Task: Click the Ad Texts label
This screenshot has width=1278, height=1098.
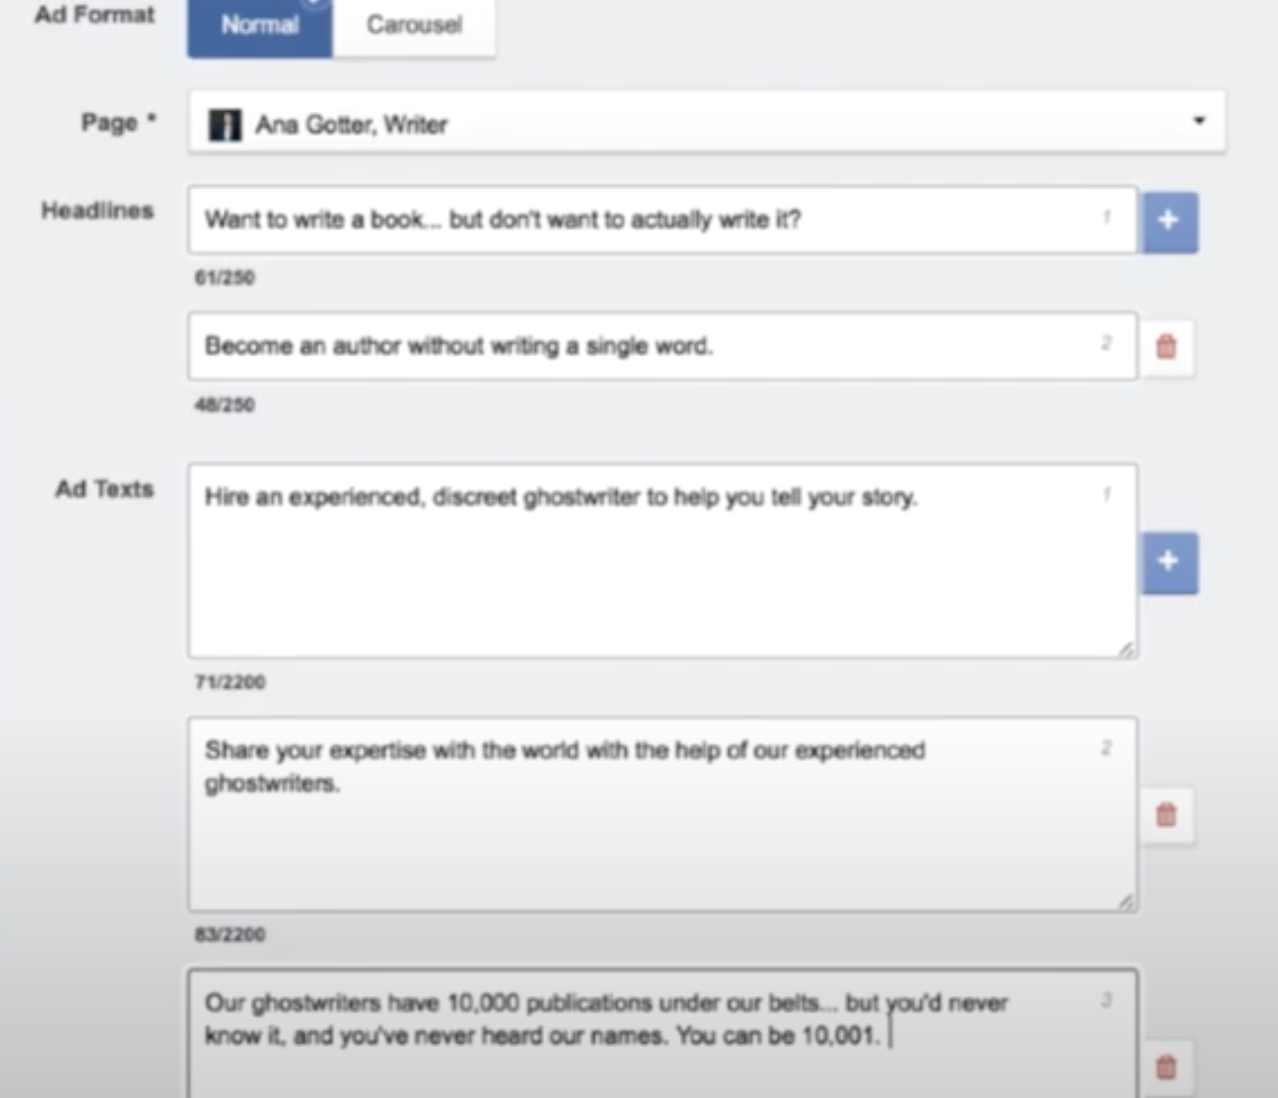Action: [104, 489]
